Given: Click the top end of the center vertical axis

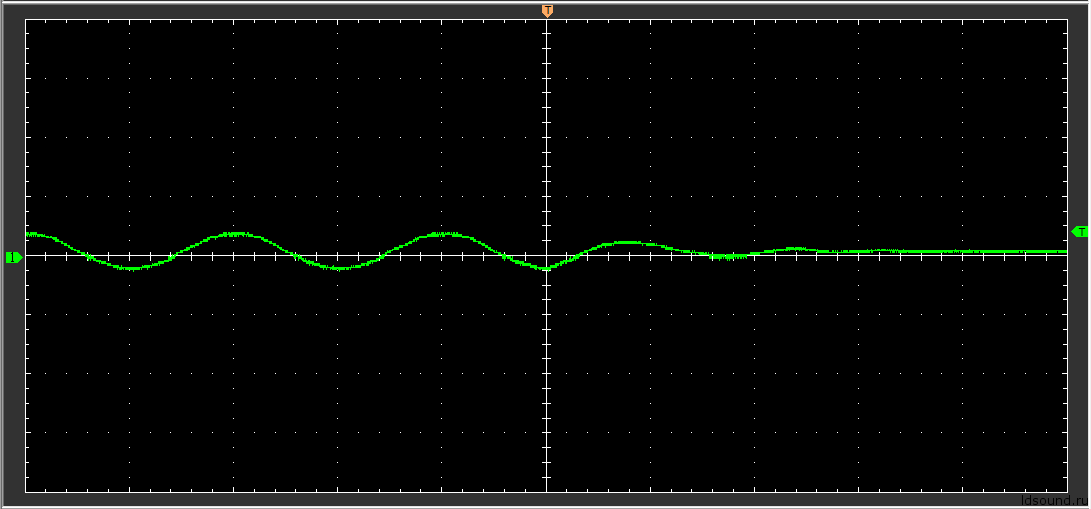Looking at the screenshot, I should 546,21.
